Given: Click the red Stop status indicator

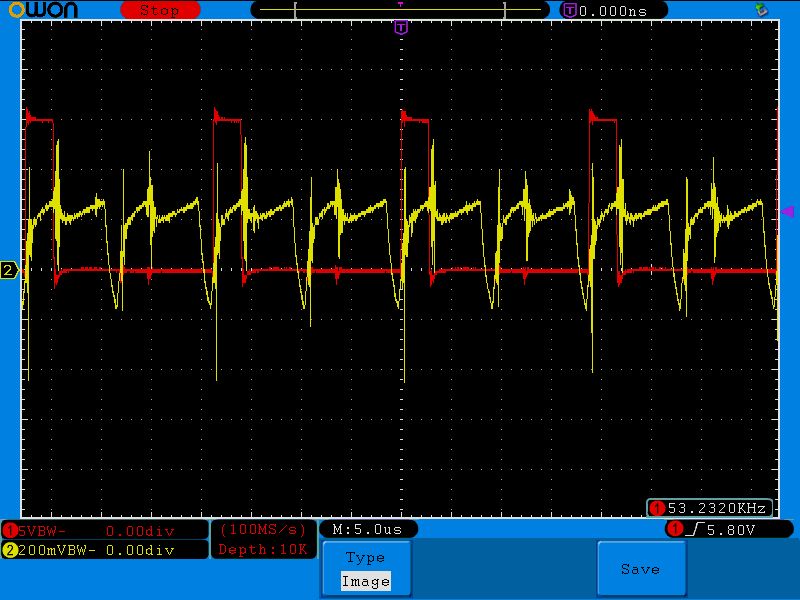Looking at the screenshot, I should pos(160,10).
